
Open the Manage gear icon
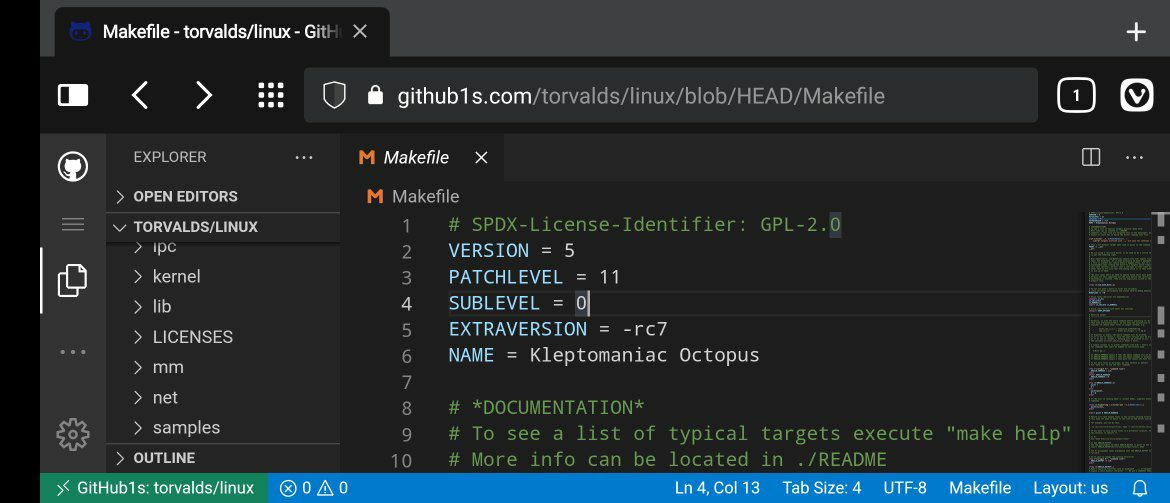tap(72, 434)
